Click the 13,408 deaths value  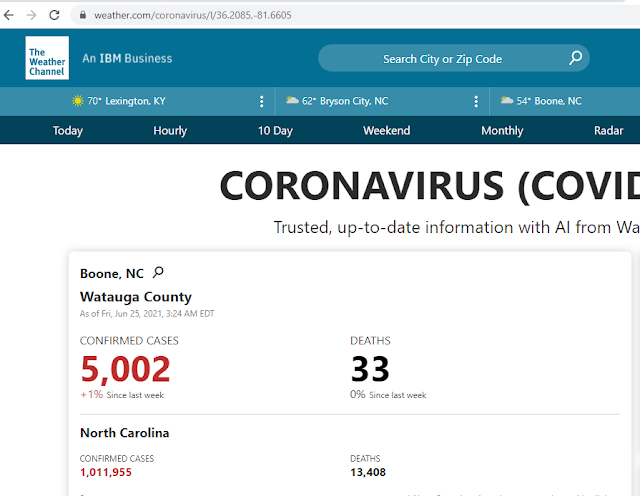coord(368,472)
